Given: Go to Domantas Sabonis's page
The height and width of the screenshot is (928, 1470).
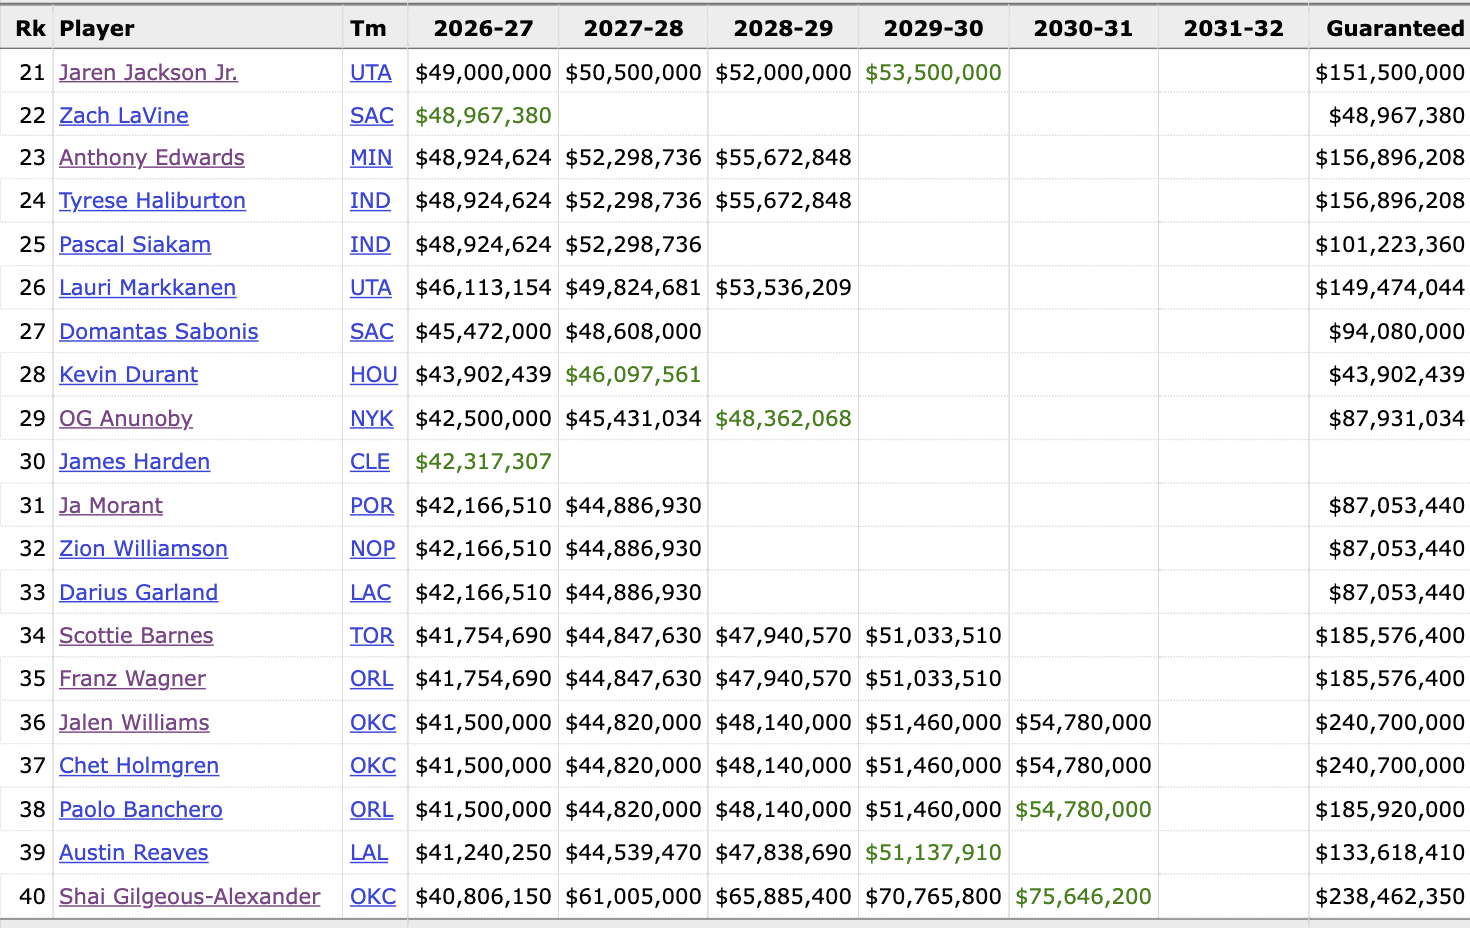Looking at the screenshot, I should [159, 331].
